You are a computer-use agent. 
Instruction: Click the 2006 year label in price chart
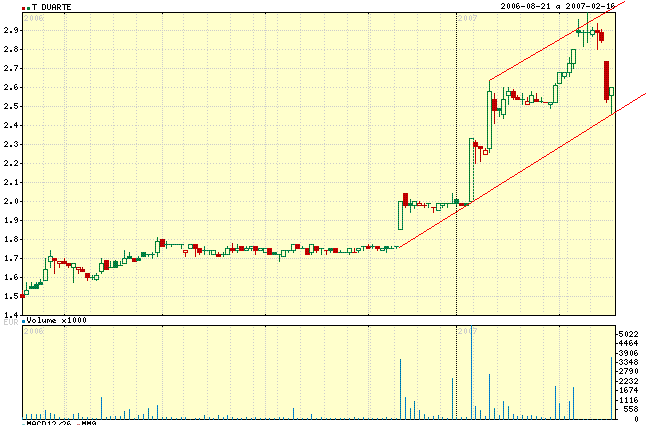click(x=34, y=18)
